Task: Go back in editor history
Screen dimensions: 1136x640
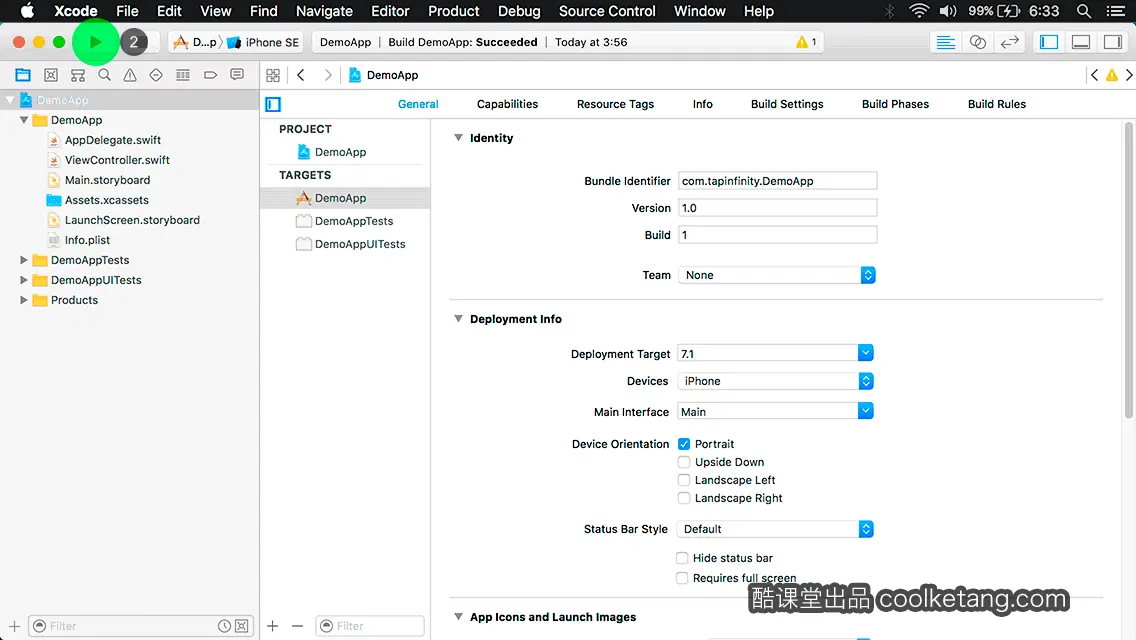Action: [x=301, y=75]
